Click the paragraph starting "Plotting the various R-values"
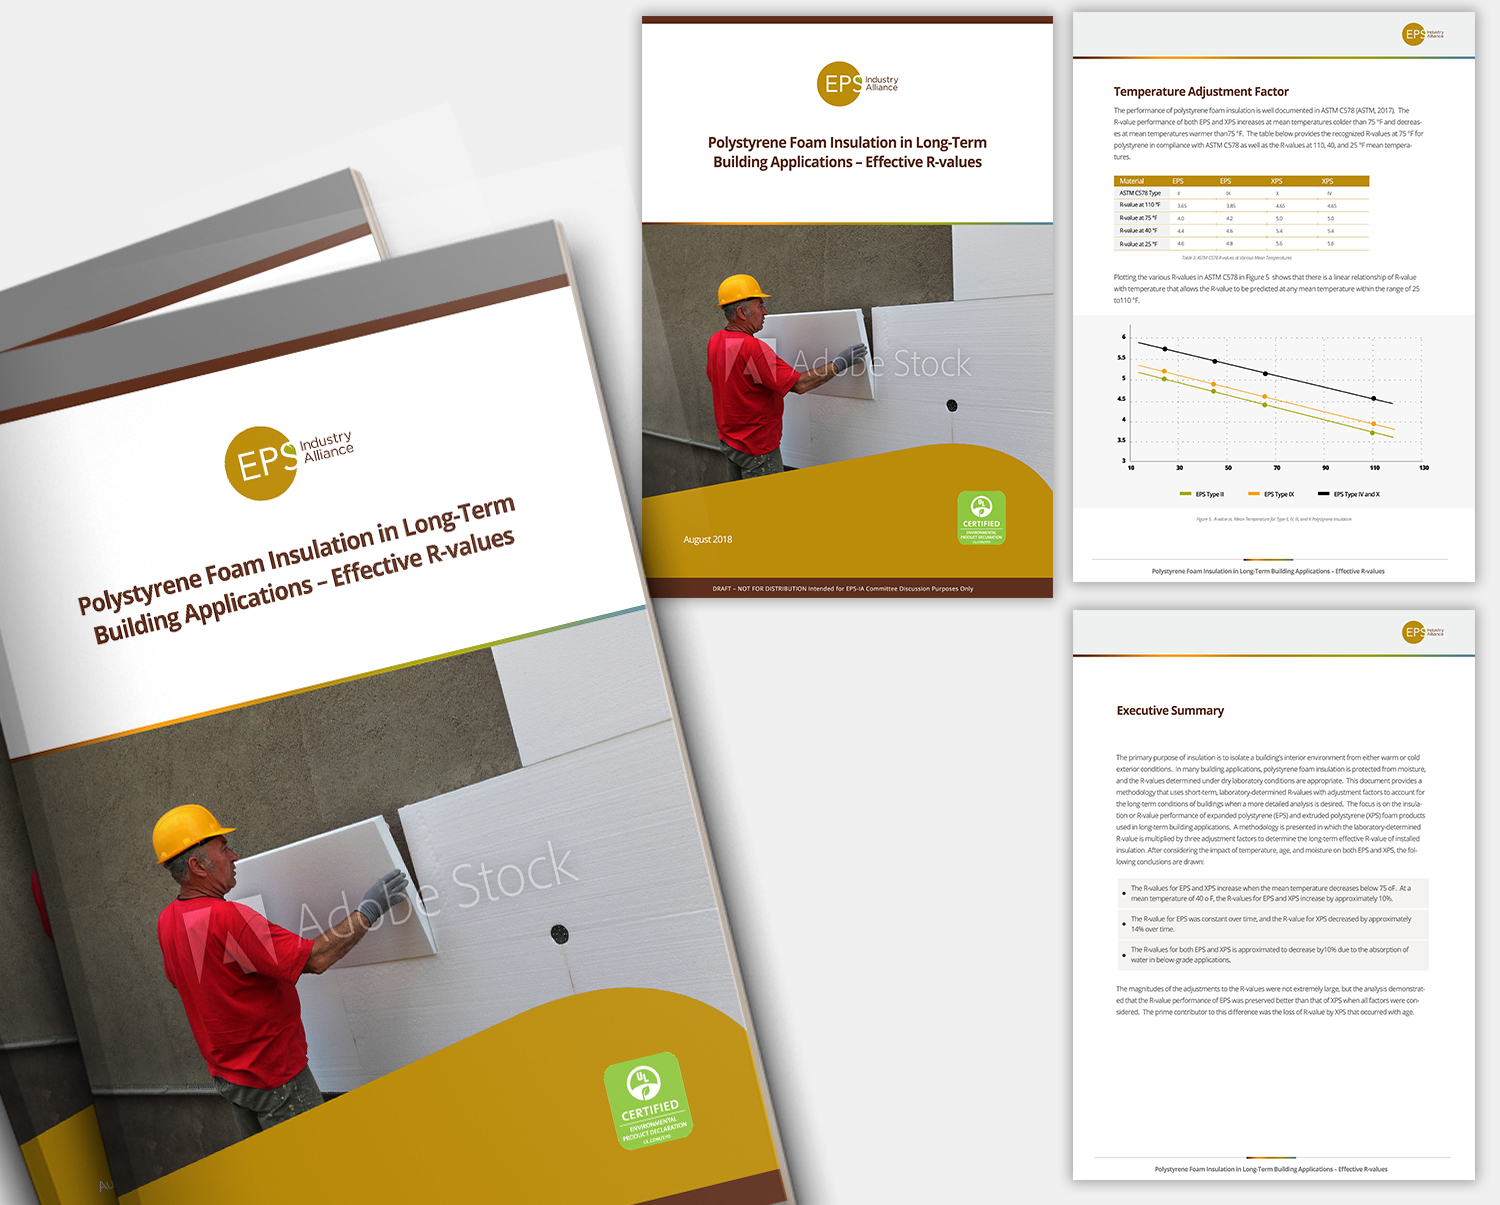Viewport: 1500px width, 1205px height. 1266,289
